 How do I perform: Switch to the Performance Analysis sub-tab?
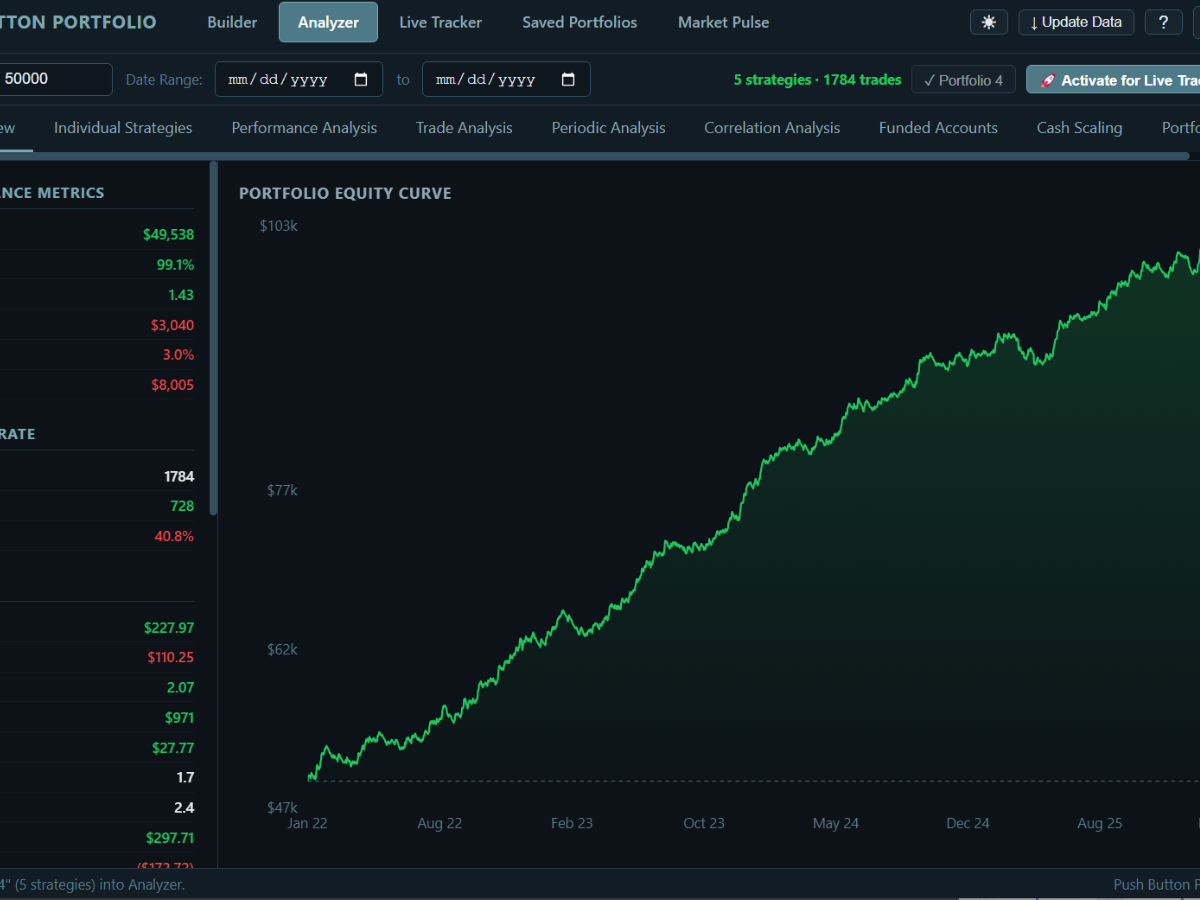click(304, 128)
